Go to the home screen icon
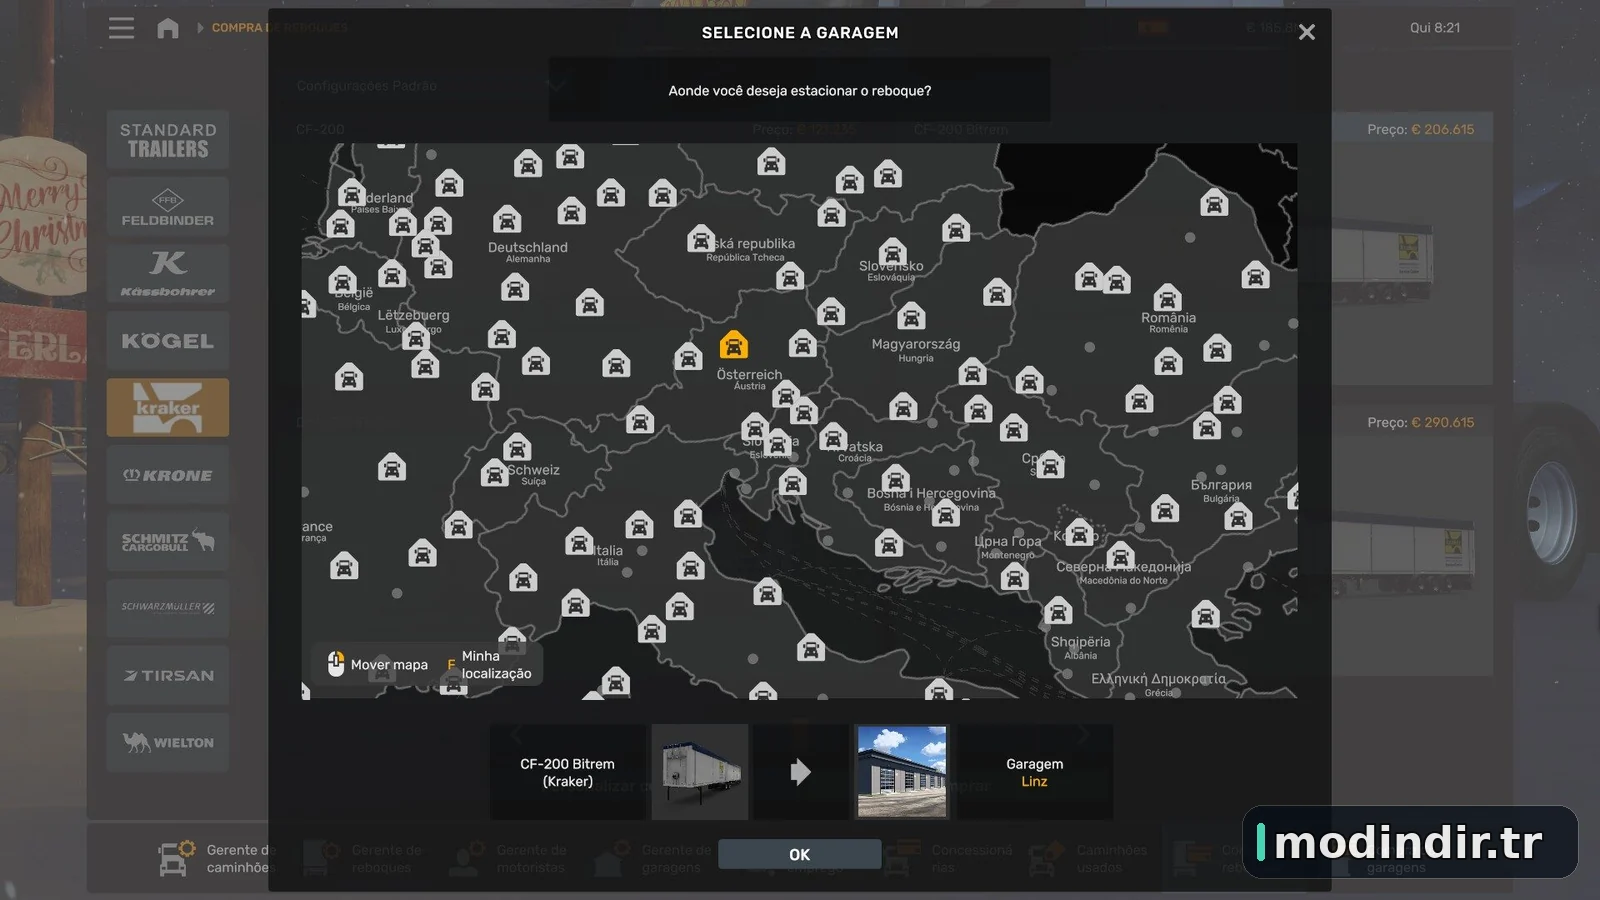1600x900 pixels. tap(168, 28)
